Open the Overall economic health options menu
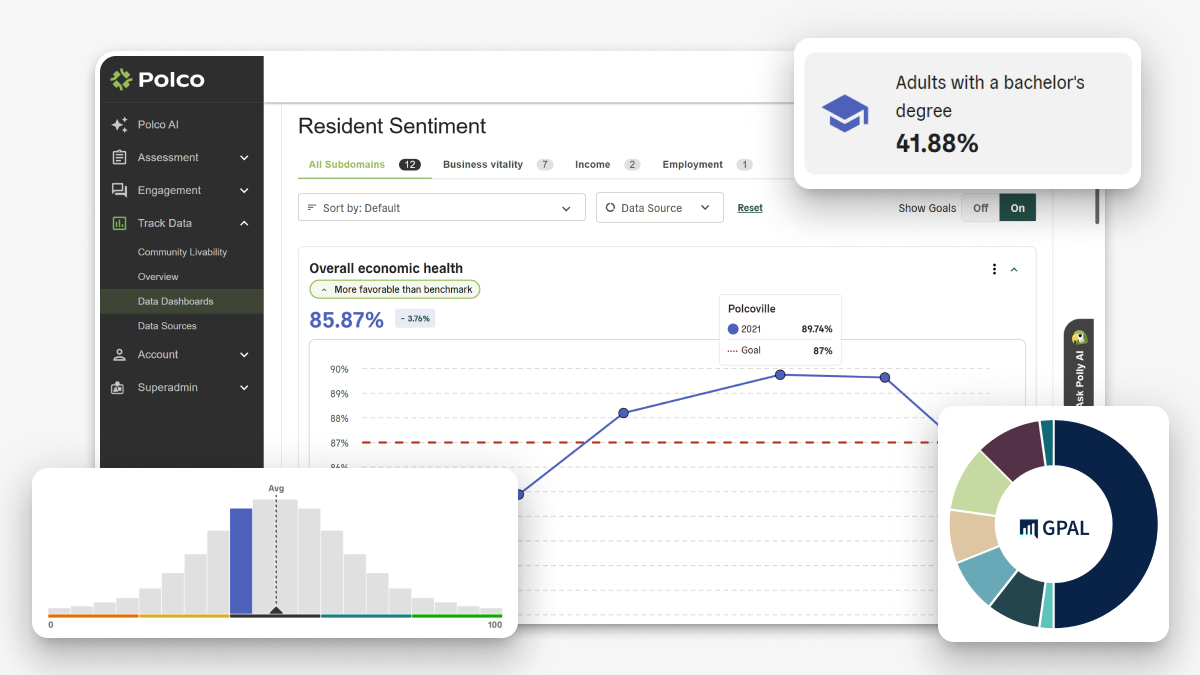 pos(994,268)
